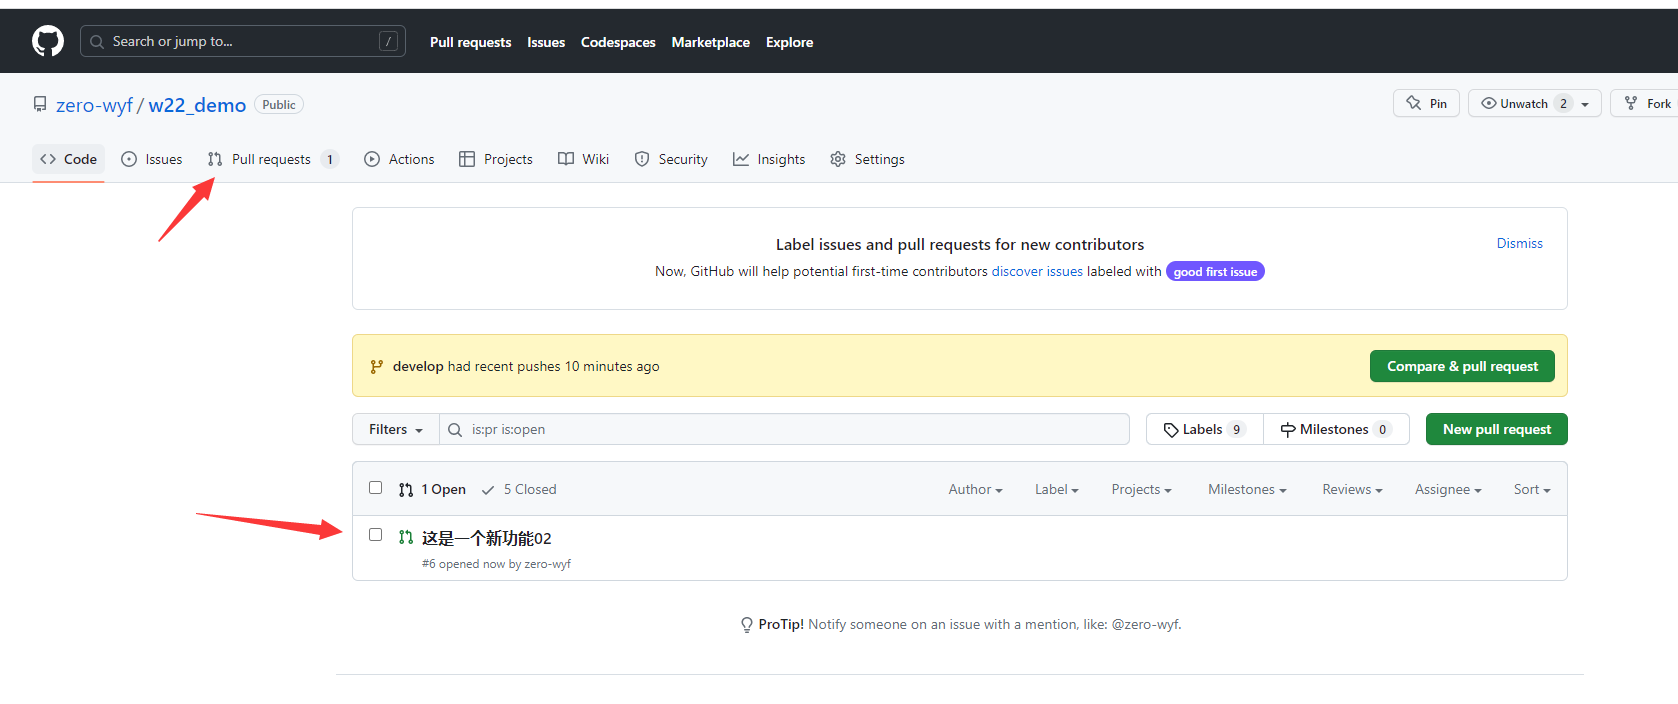Expand the Projects filter dropdown
Image resolution: width=1678 pixels, height=704 pixels.
pyautogui.click(x=1141, y=489)
